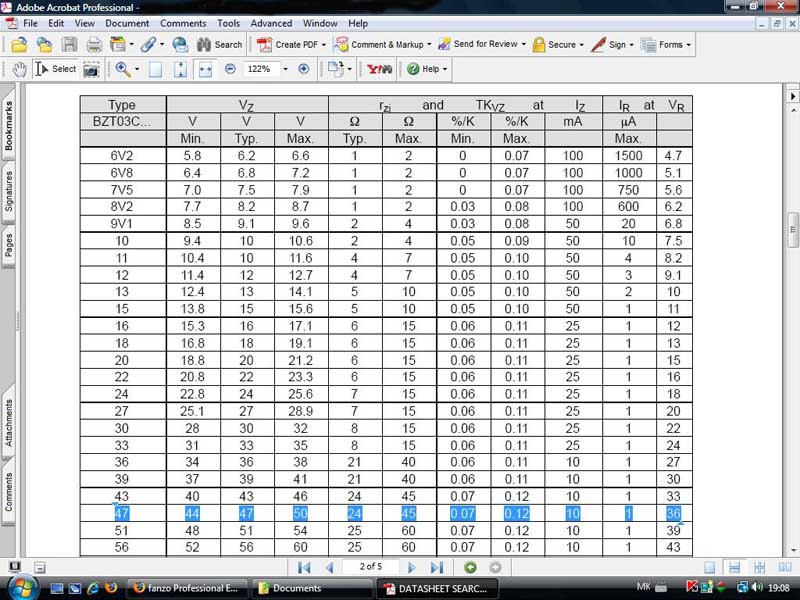Activate the Fit Page view button

(180, 69)
